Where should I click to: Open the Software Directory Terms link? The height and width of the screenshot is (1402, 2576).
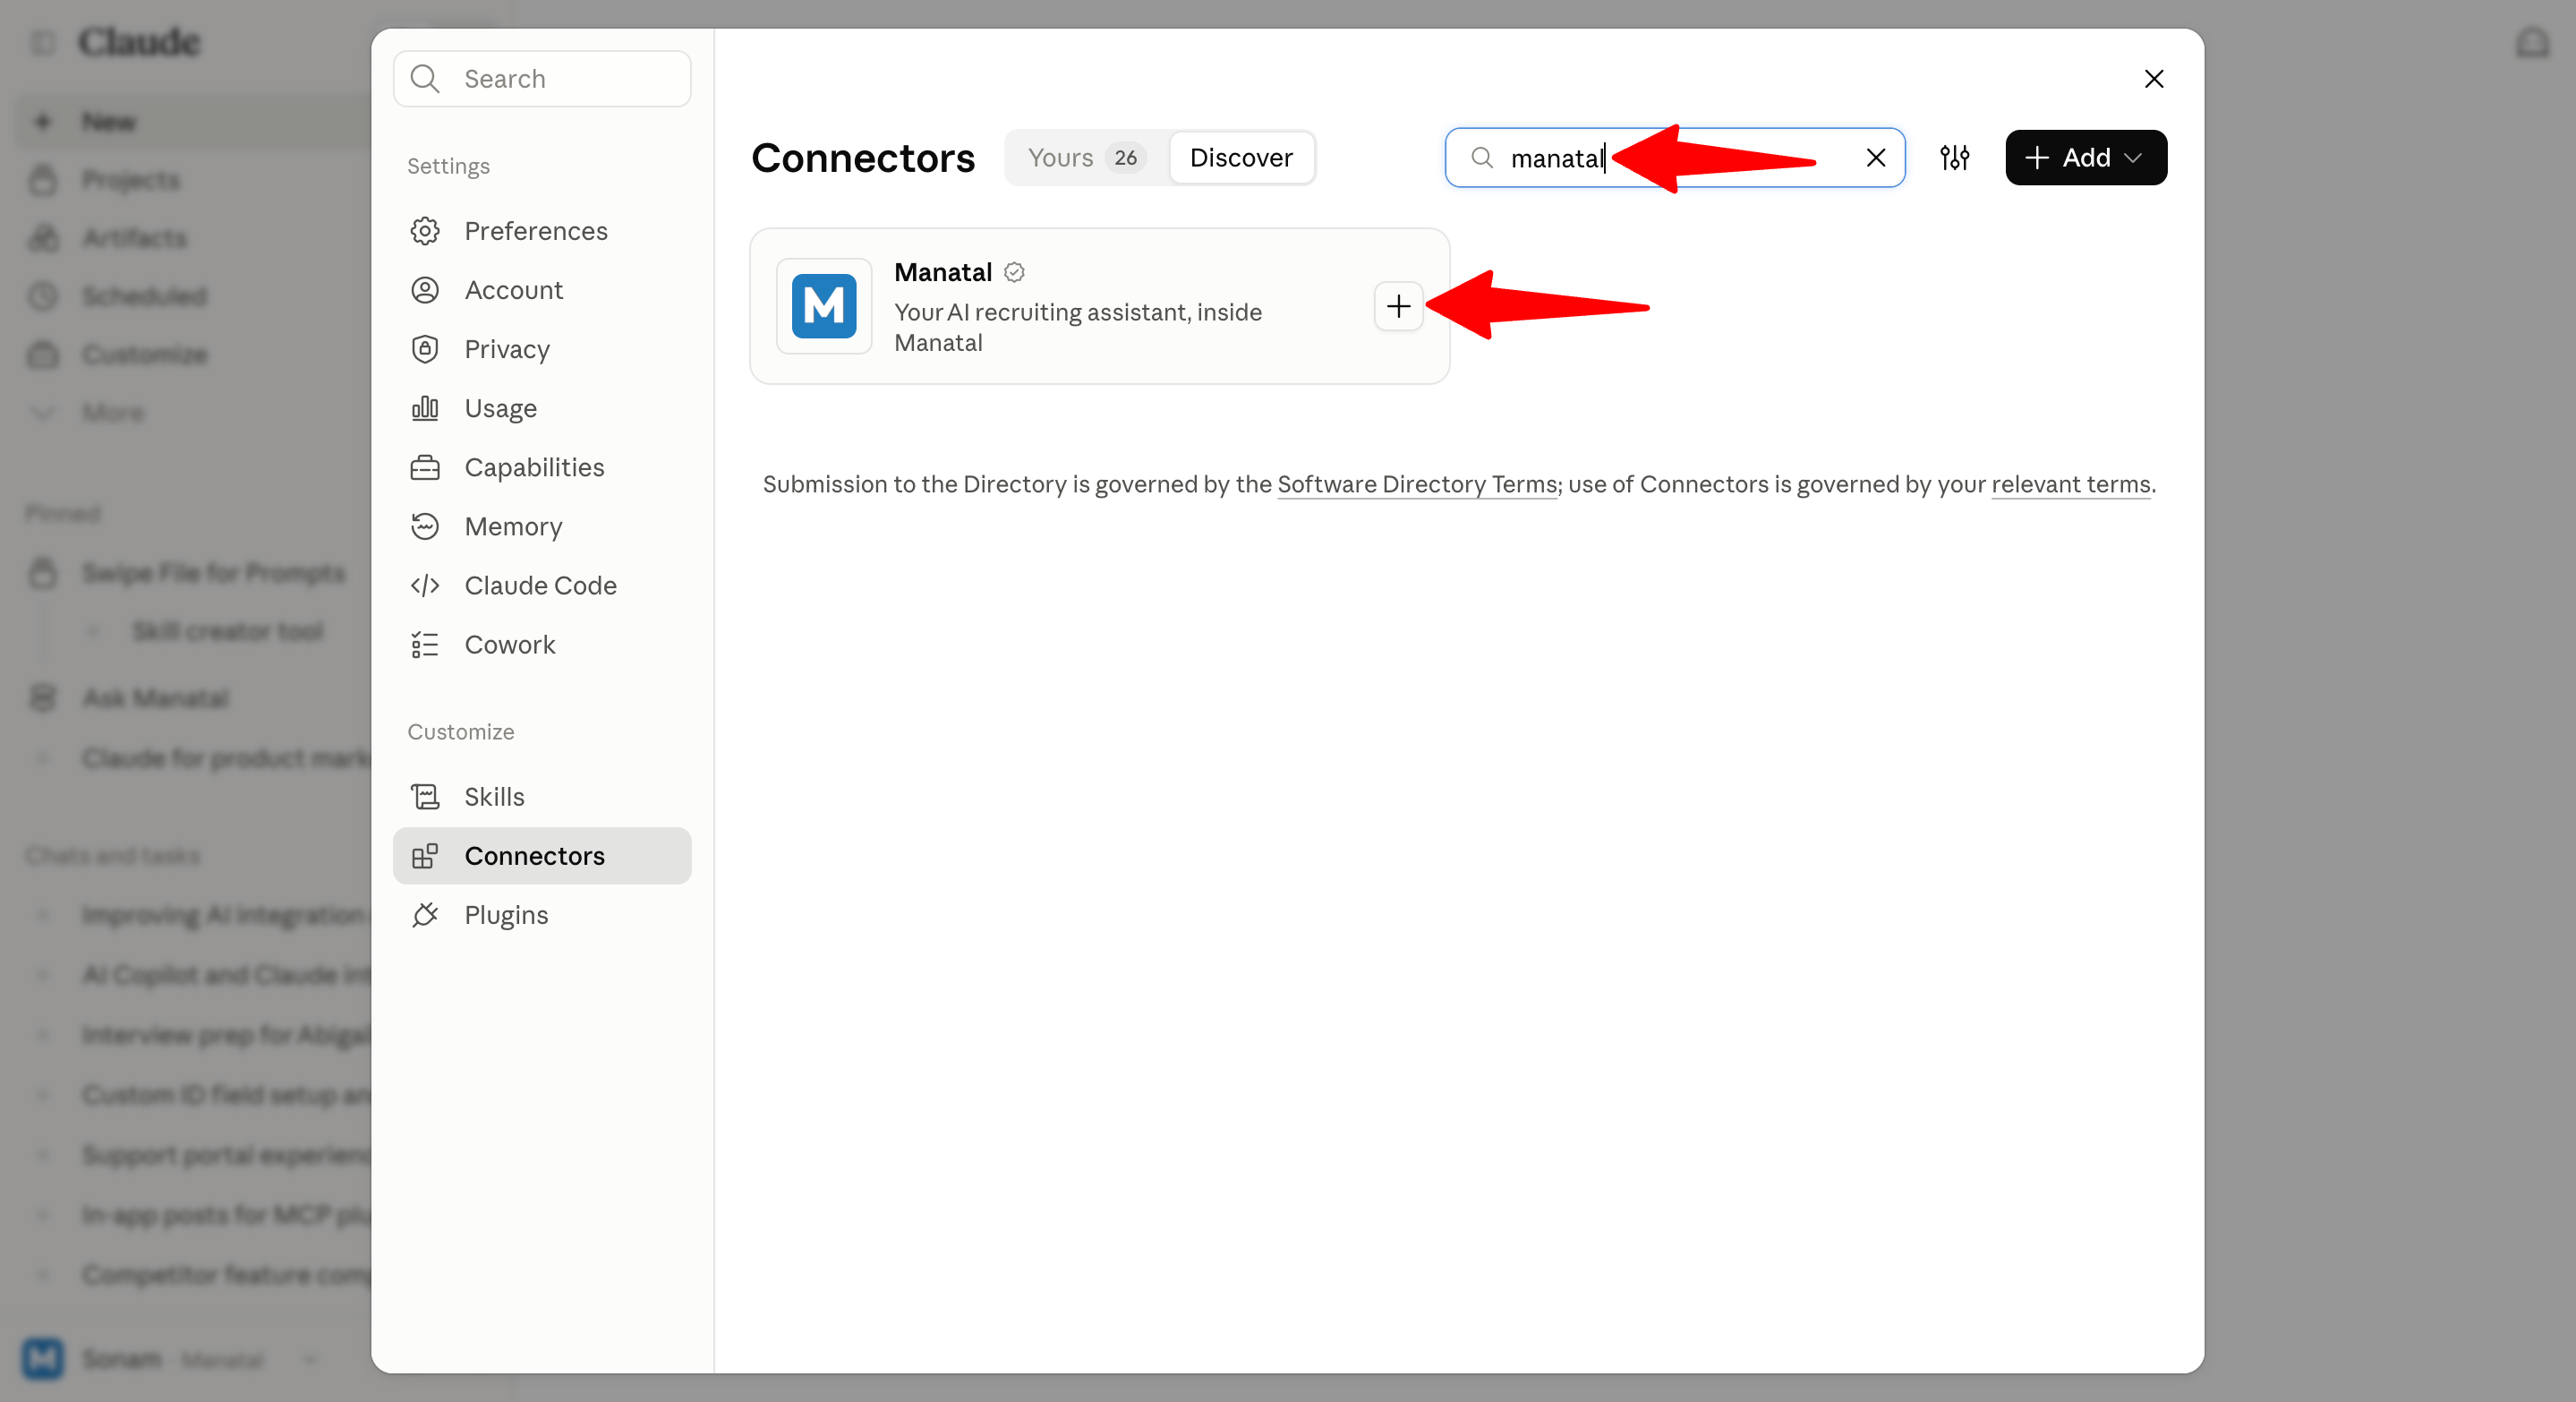pos(1417,484)
